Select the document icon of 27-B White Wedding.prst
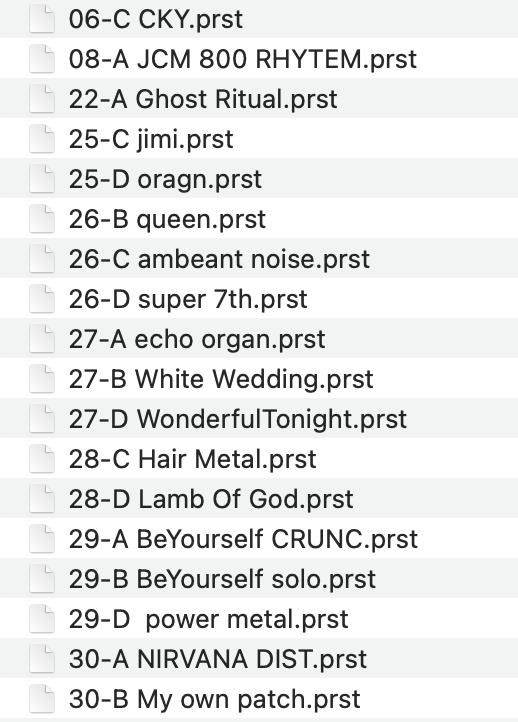Image resolution: width=518 pixels, height=722 pixels. pos(42,379)
